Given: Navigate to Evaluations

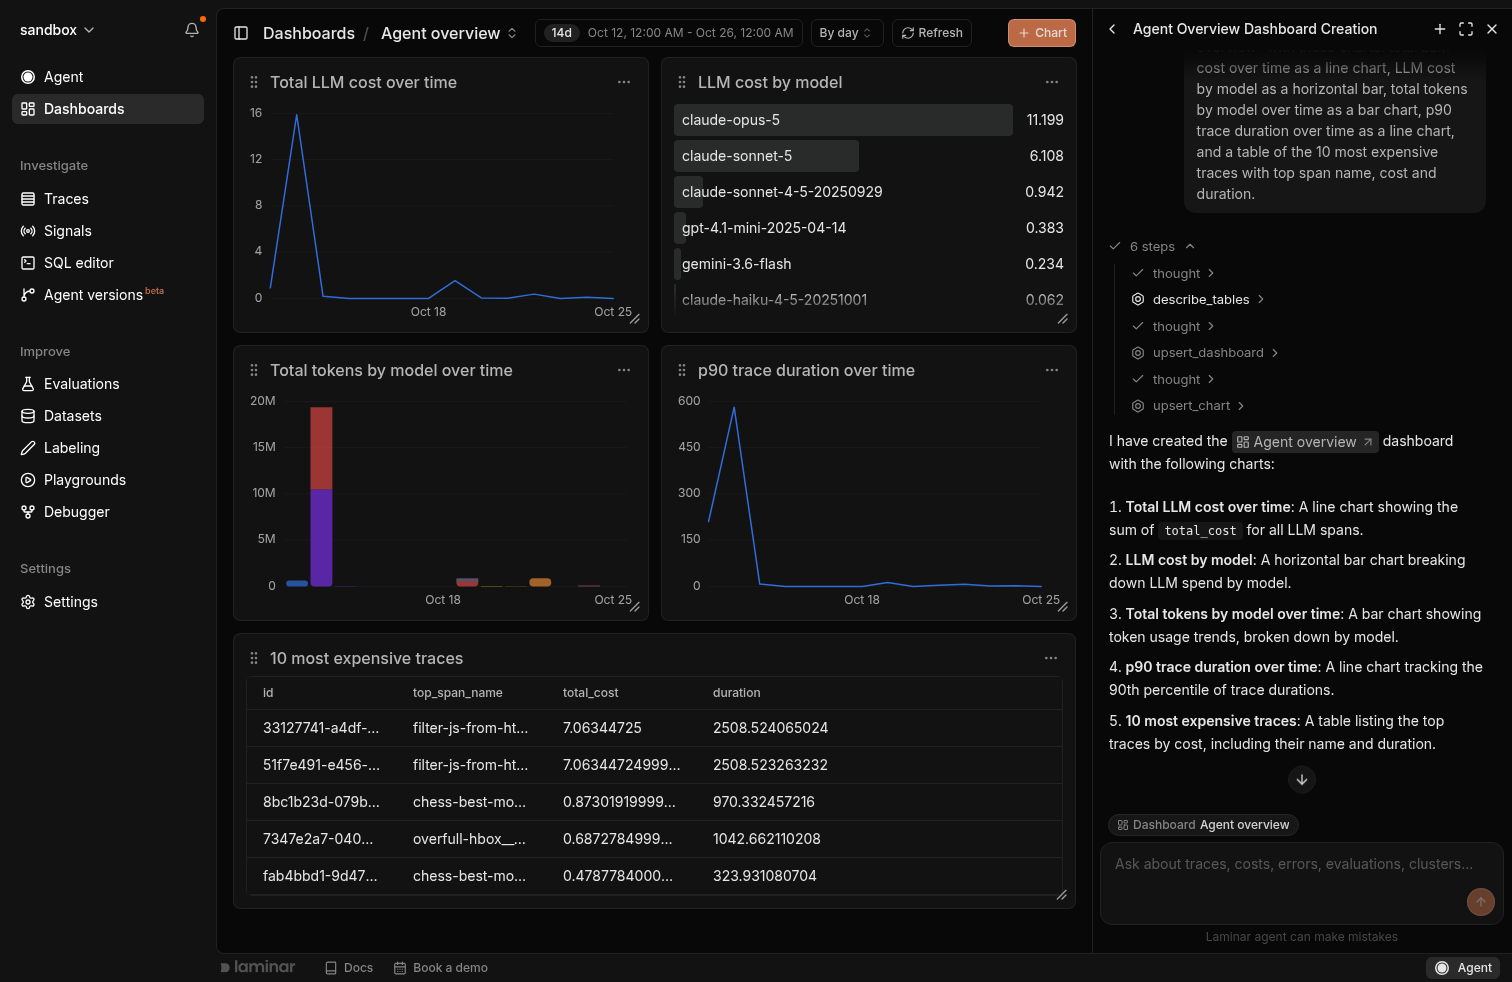Looking at the screenshot, I should (x=108, y=384).
